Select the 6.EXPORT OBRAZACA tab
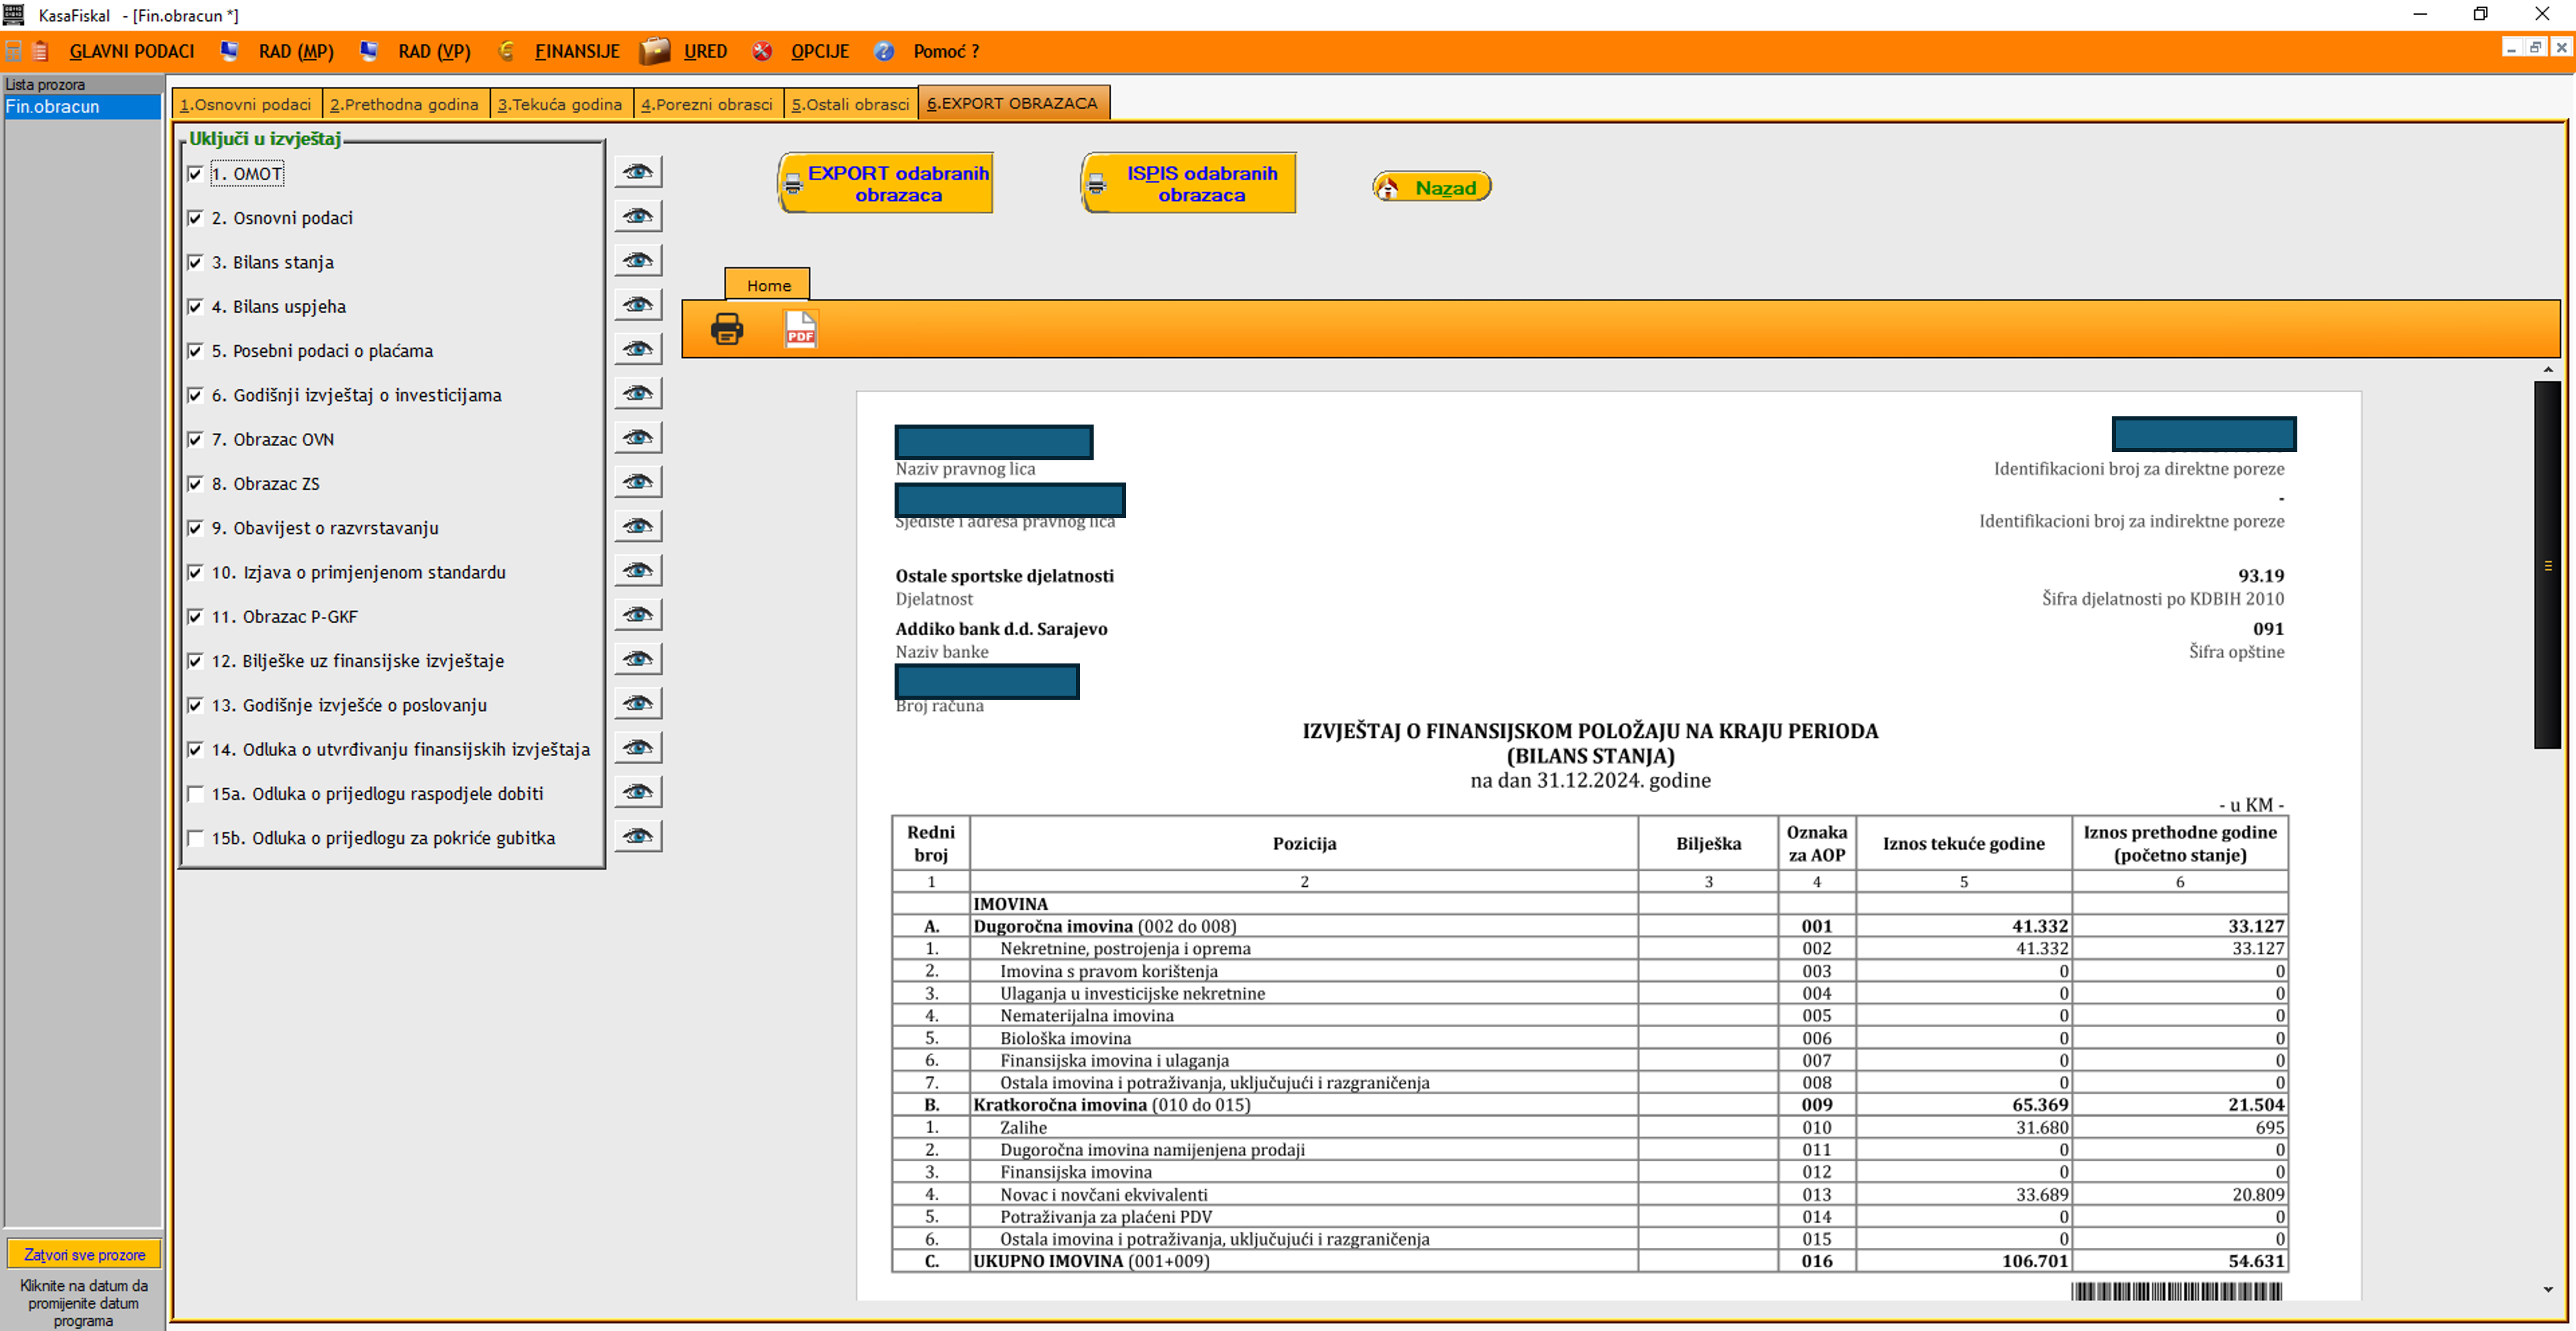This screenshot has height=1331, width=2576. (x=1013, y=103)
